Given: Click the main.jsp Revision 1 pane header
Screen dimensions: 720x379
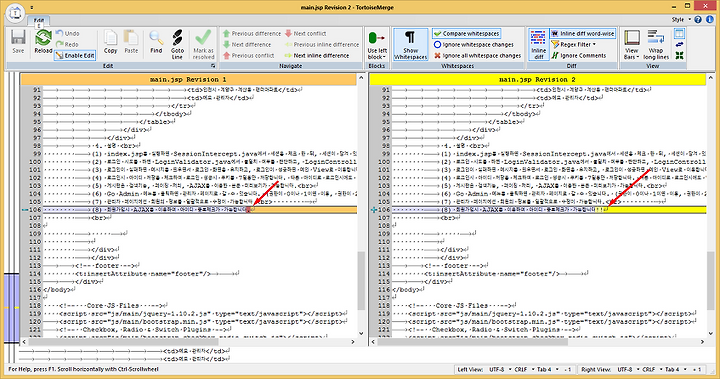Looking at the screenshot, I should (x=188, y=79).
